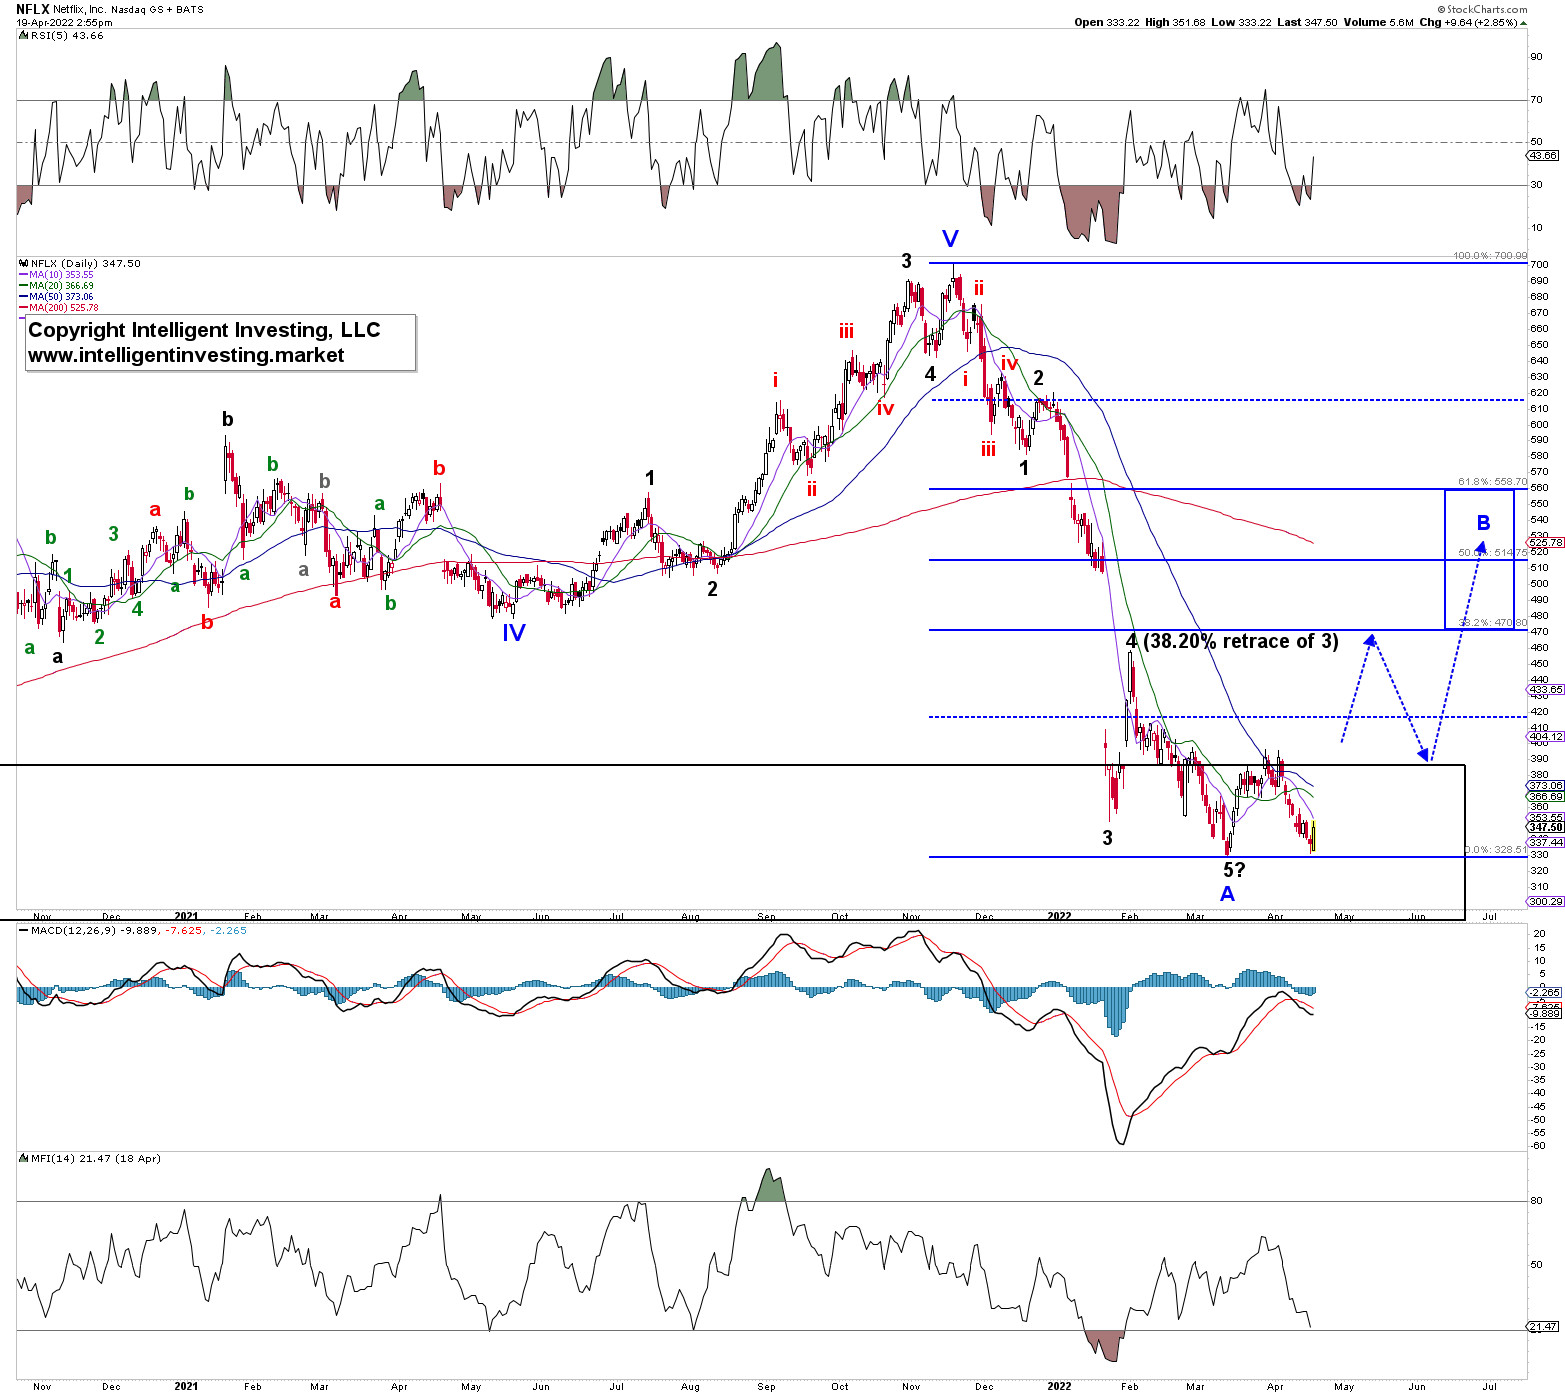
Task: Click the 43.66 RSI value tag
Action: [1543, 156]
